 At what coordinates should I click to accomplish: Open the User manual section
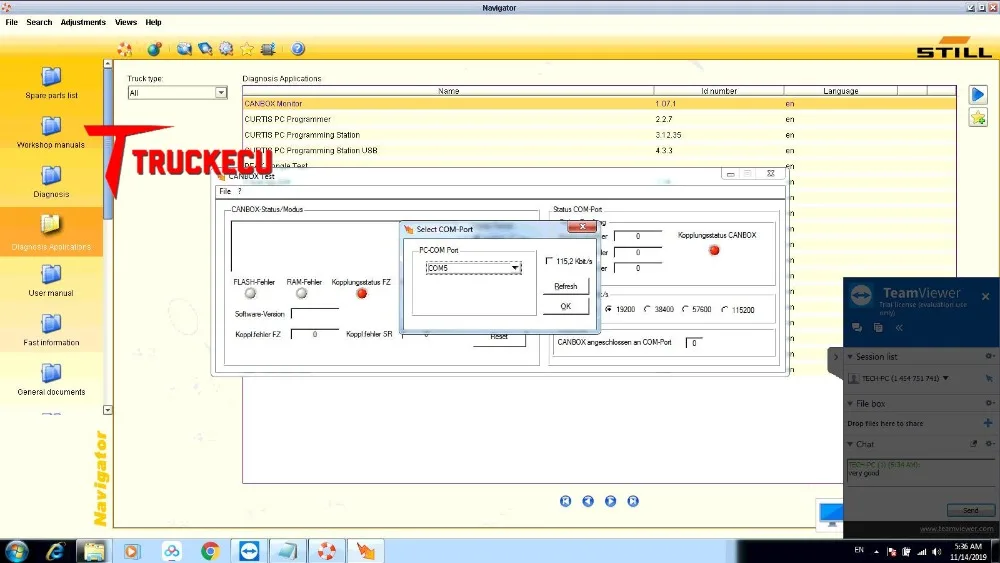point(51,281)
